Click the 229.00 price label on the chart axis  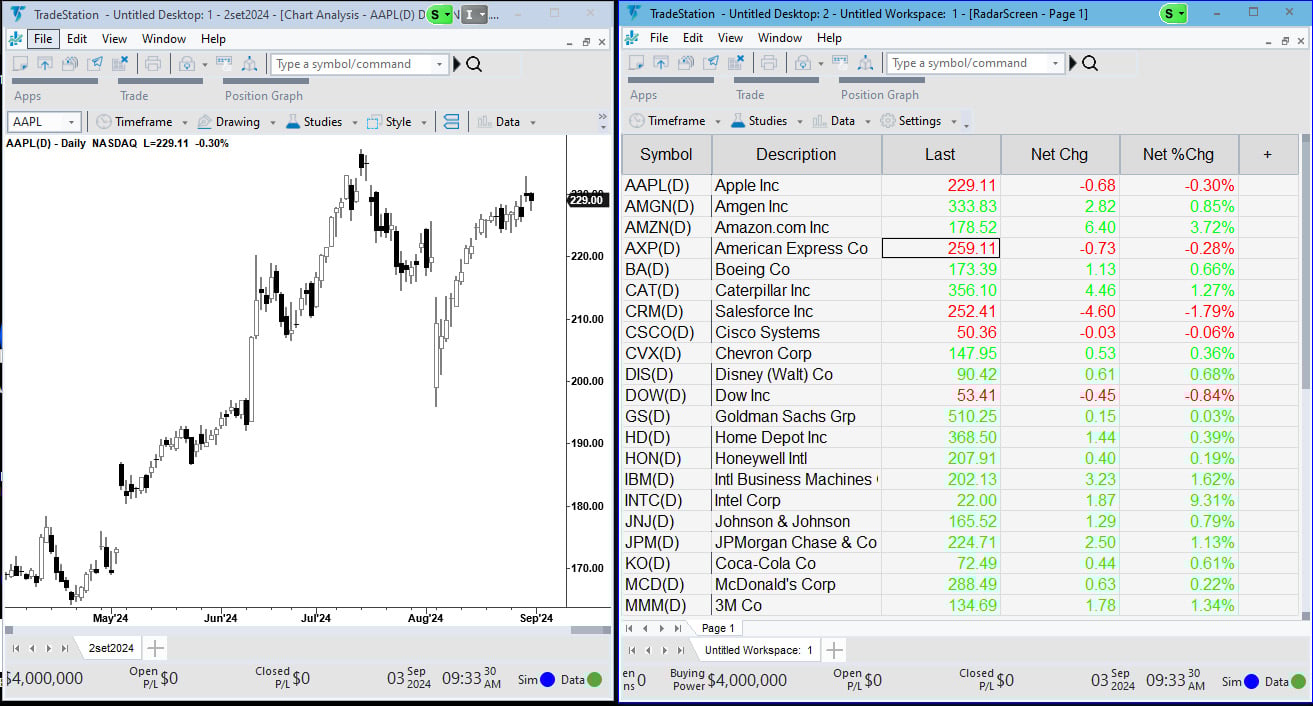tap(586, 200)
